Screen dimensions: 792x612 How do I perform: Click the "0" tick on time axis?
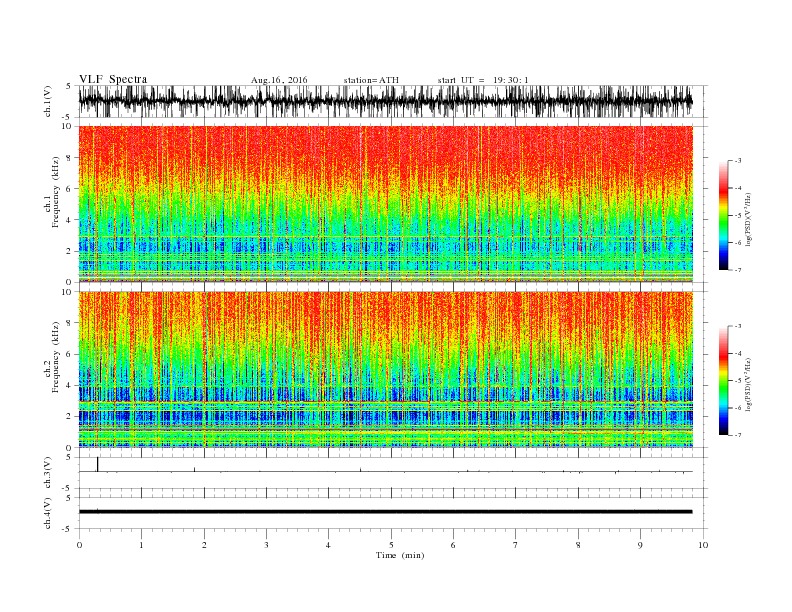79,545
